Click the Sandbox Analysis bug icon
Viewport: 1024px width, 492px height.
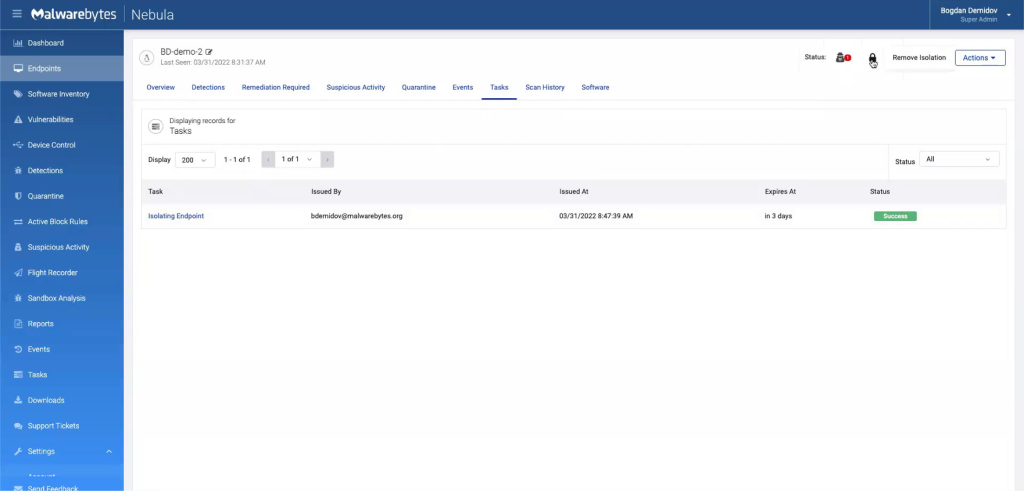tap(18, 298)
